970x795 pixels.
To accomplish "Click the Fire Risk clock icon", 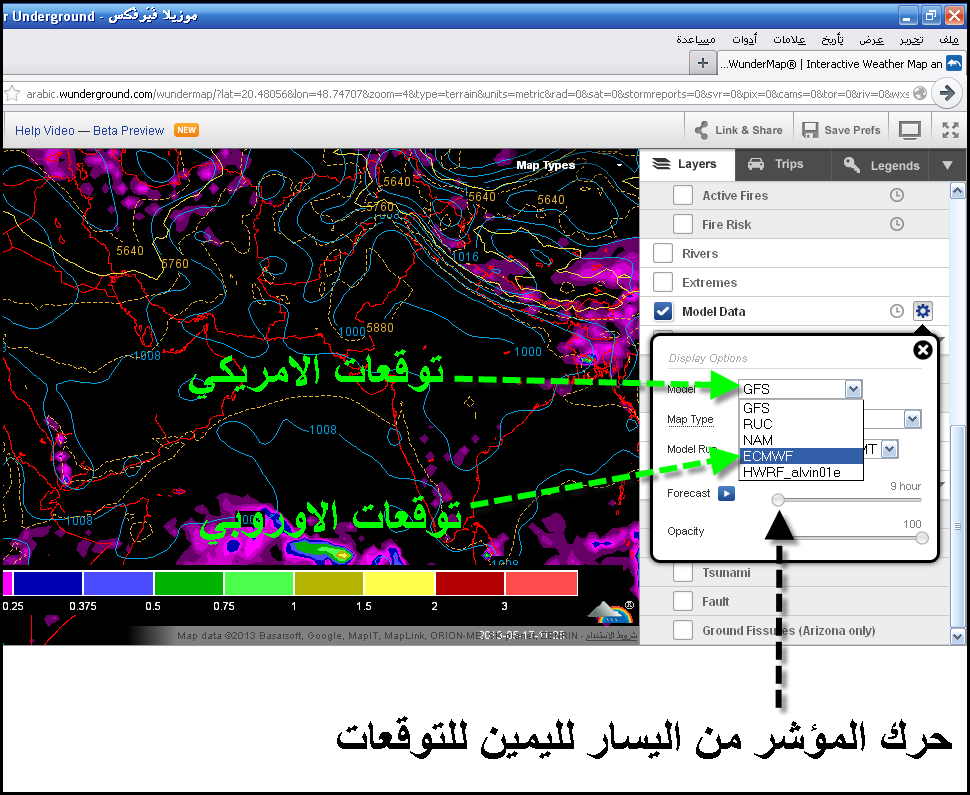I will pyautogui.click(x=896, y=224).
